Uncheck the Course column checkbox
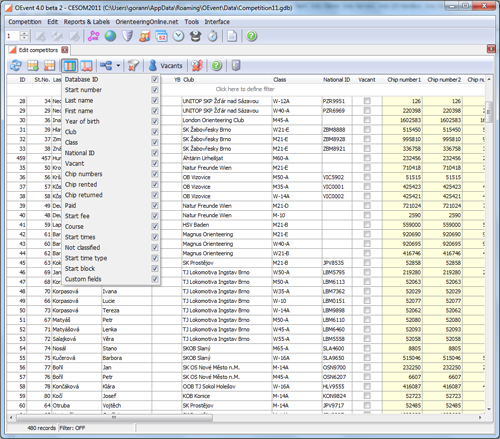The height and width of the screenshot is (439, 500). [155, 226]
